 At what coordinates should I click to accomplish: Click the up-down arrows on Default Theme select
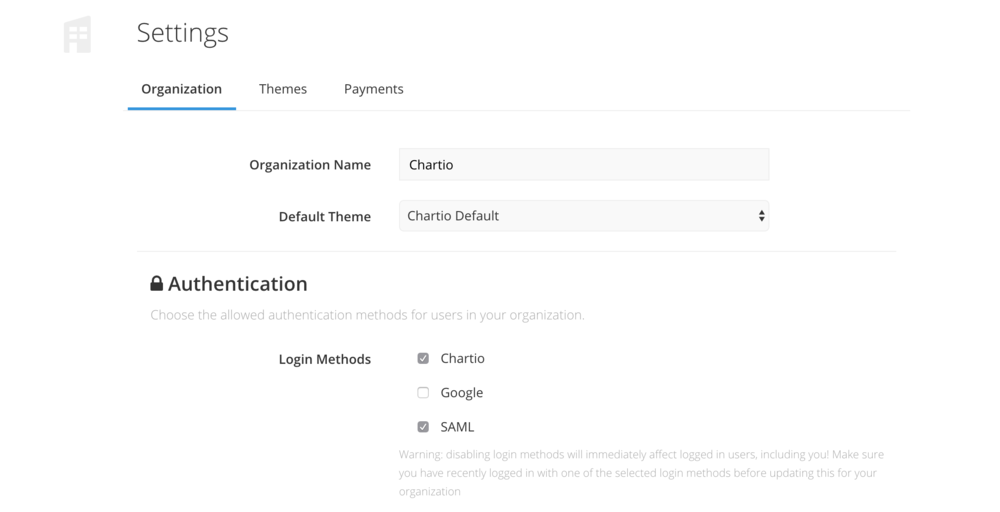point(761,216)
